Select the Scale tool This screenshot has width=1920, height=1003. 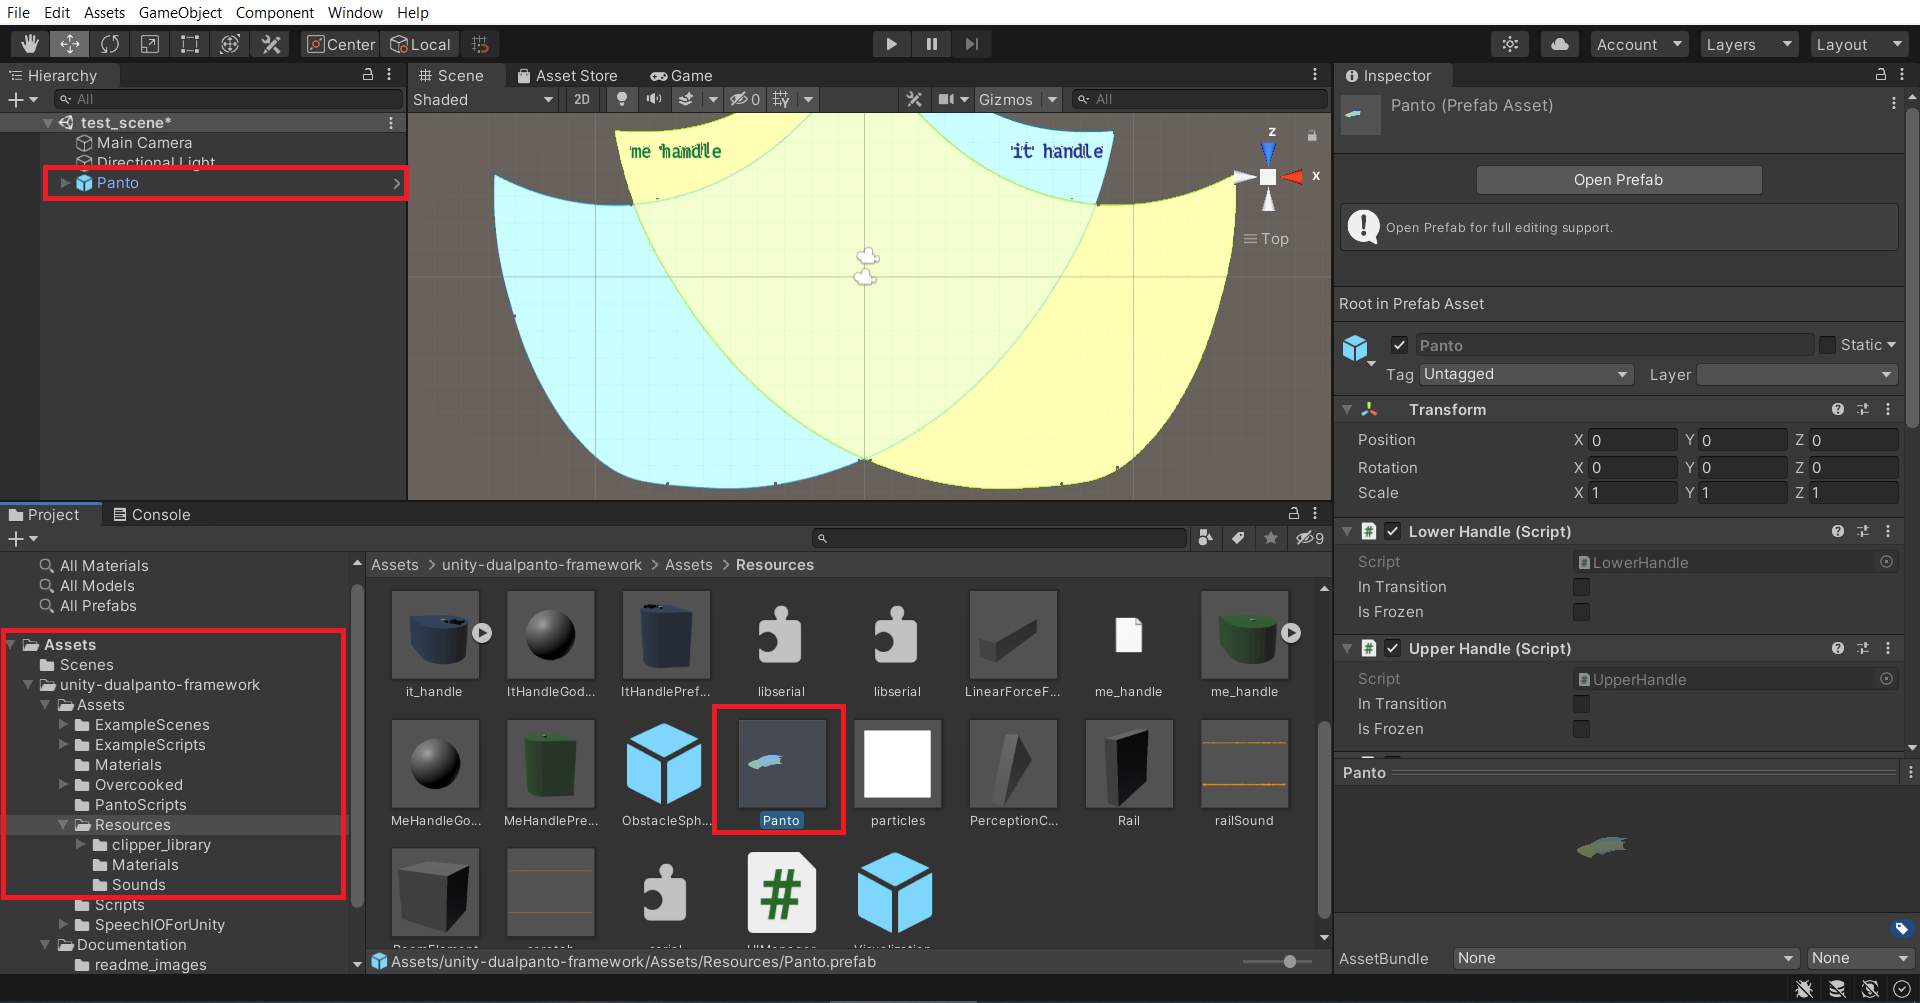point(150,44)
